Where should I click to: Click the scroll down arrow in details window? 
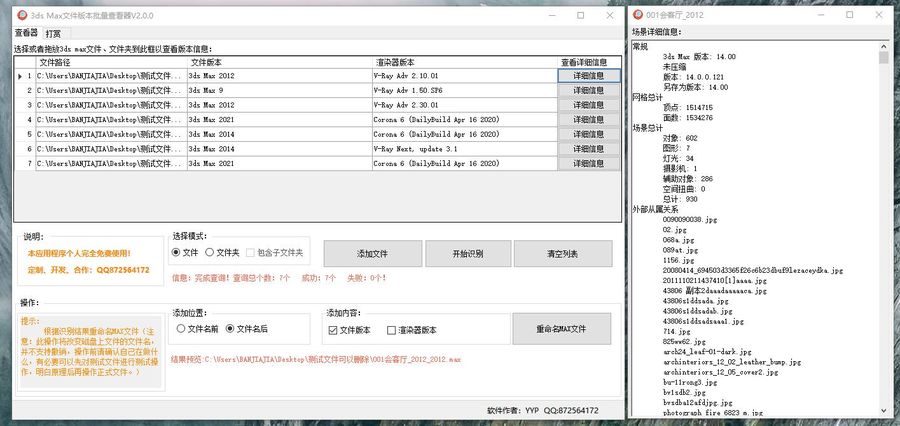[x=883, y=410]
